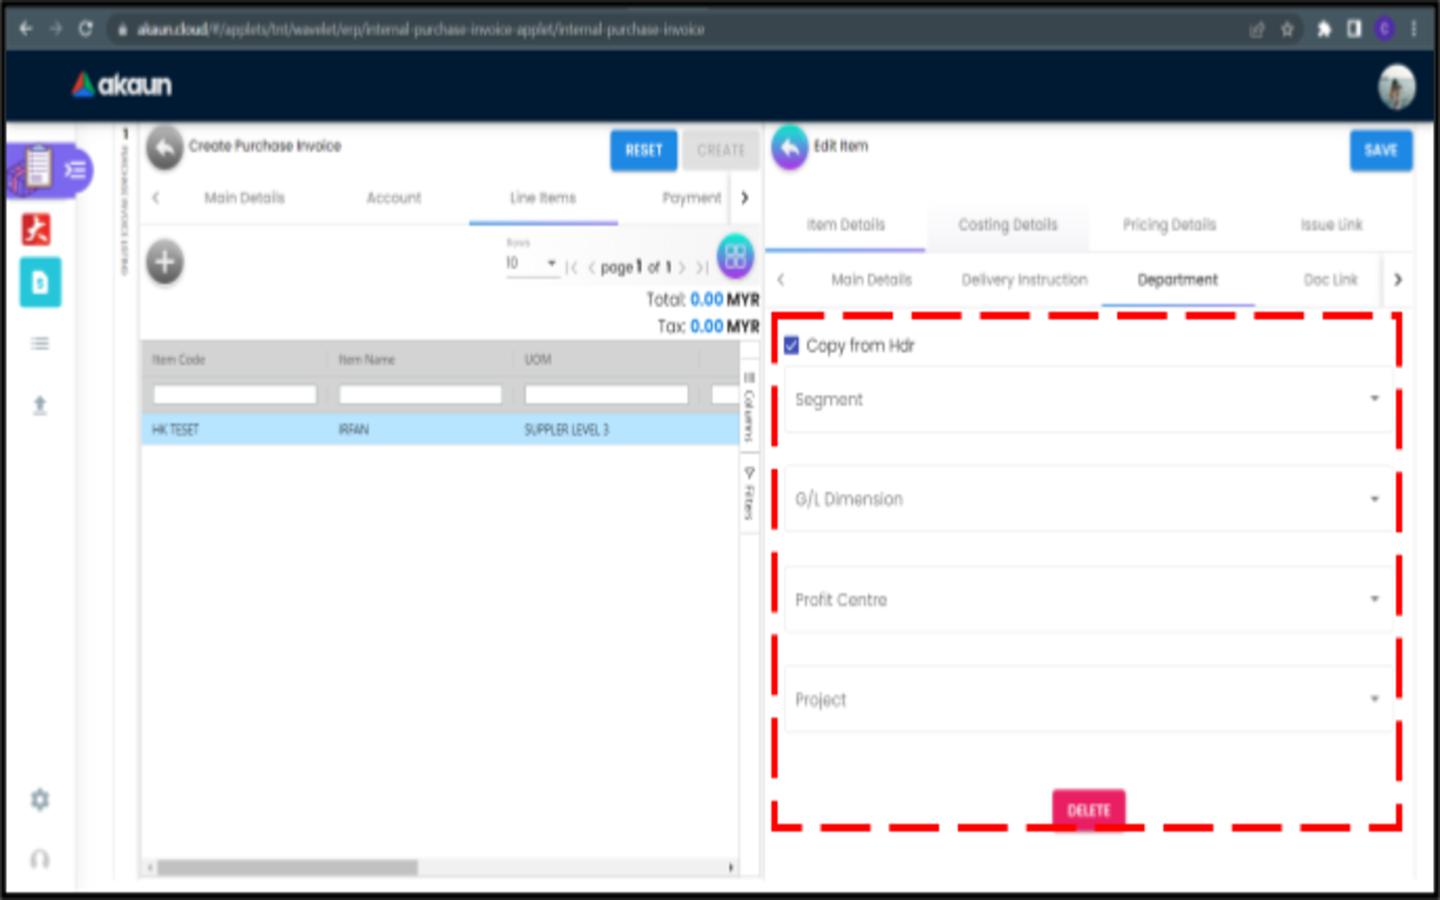Open the user profile avatar
This screenshot has width=1440, height=900.
click(x=1397, y=87)
